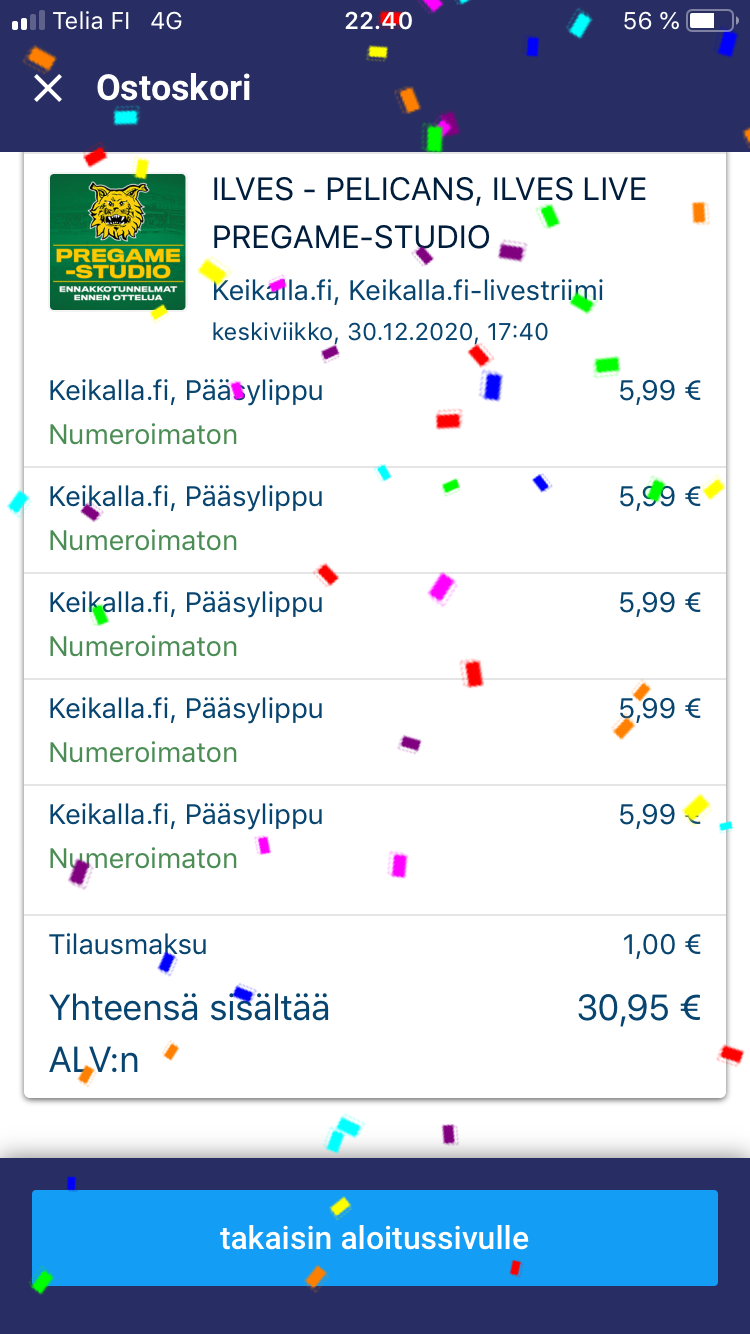Tap the 56 % battery percentage
This screenshot has height=1334, width=750.
(x=651, y=21)
